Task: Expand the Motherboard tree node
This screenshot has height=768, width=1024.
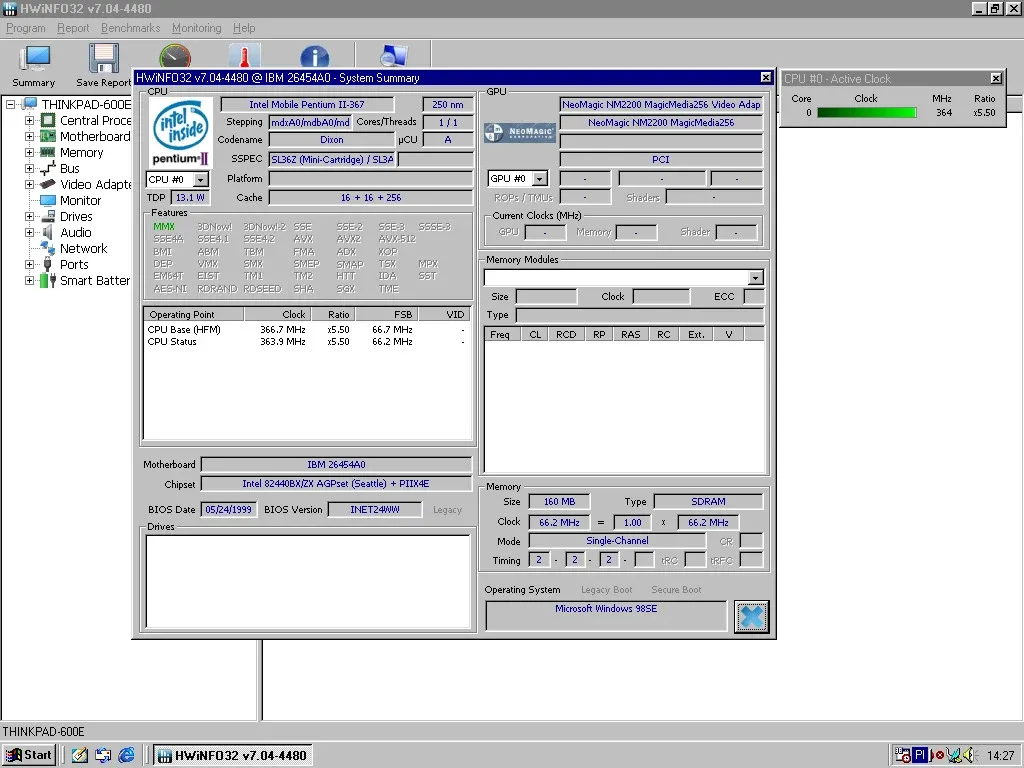Action: point(29,136)
